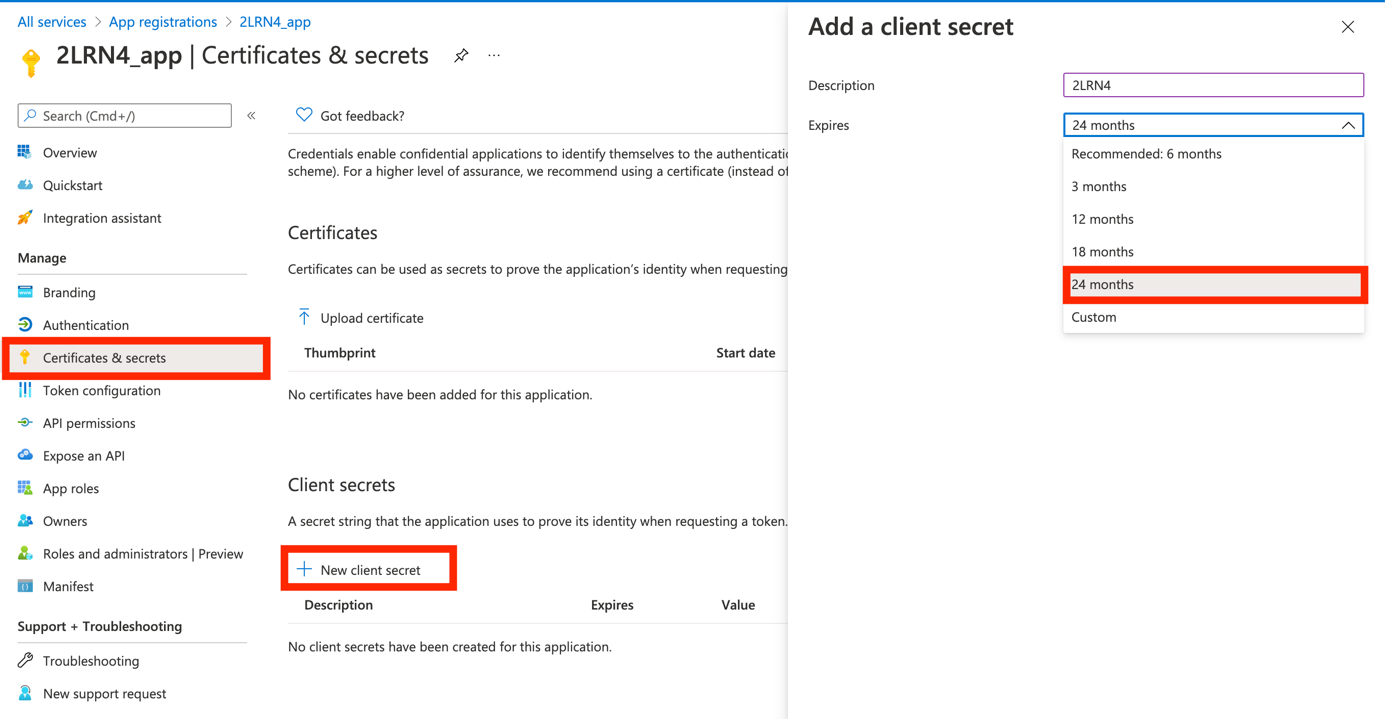Close the Add a client secret panel
The height and width of the screenshot is (719, 1385).
point(1348,27)
